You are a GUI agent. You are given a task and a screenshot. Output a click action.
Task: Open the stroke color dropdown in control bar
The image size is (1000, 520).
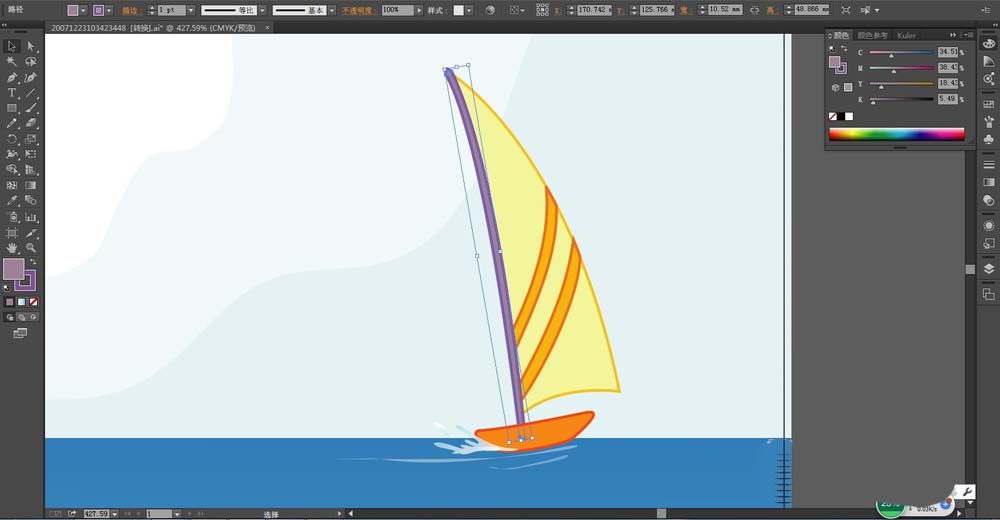(109, 10)
